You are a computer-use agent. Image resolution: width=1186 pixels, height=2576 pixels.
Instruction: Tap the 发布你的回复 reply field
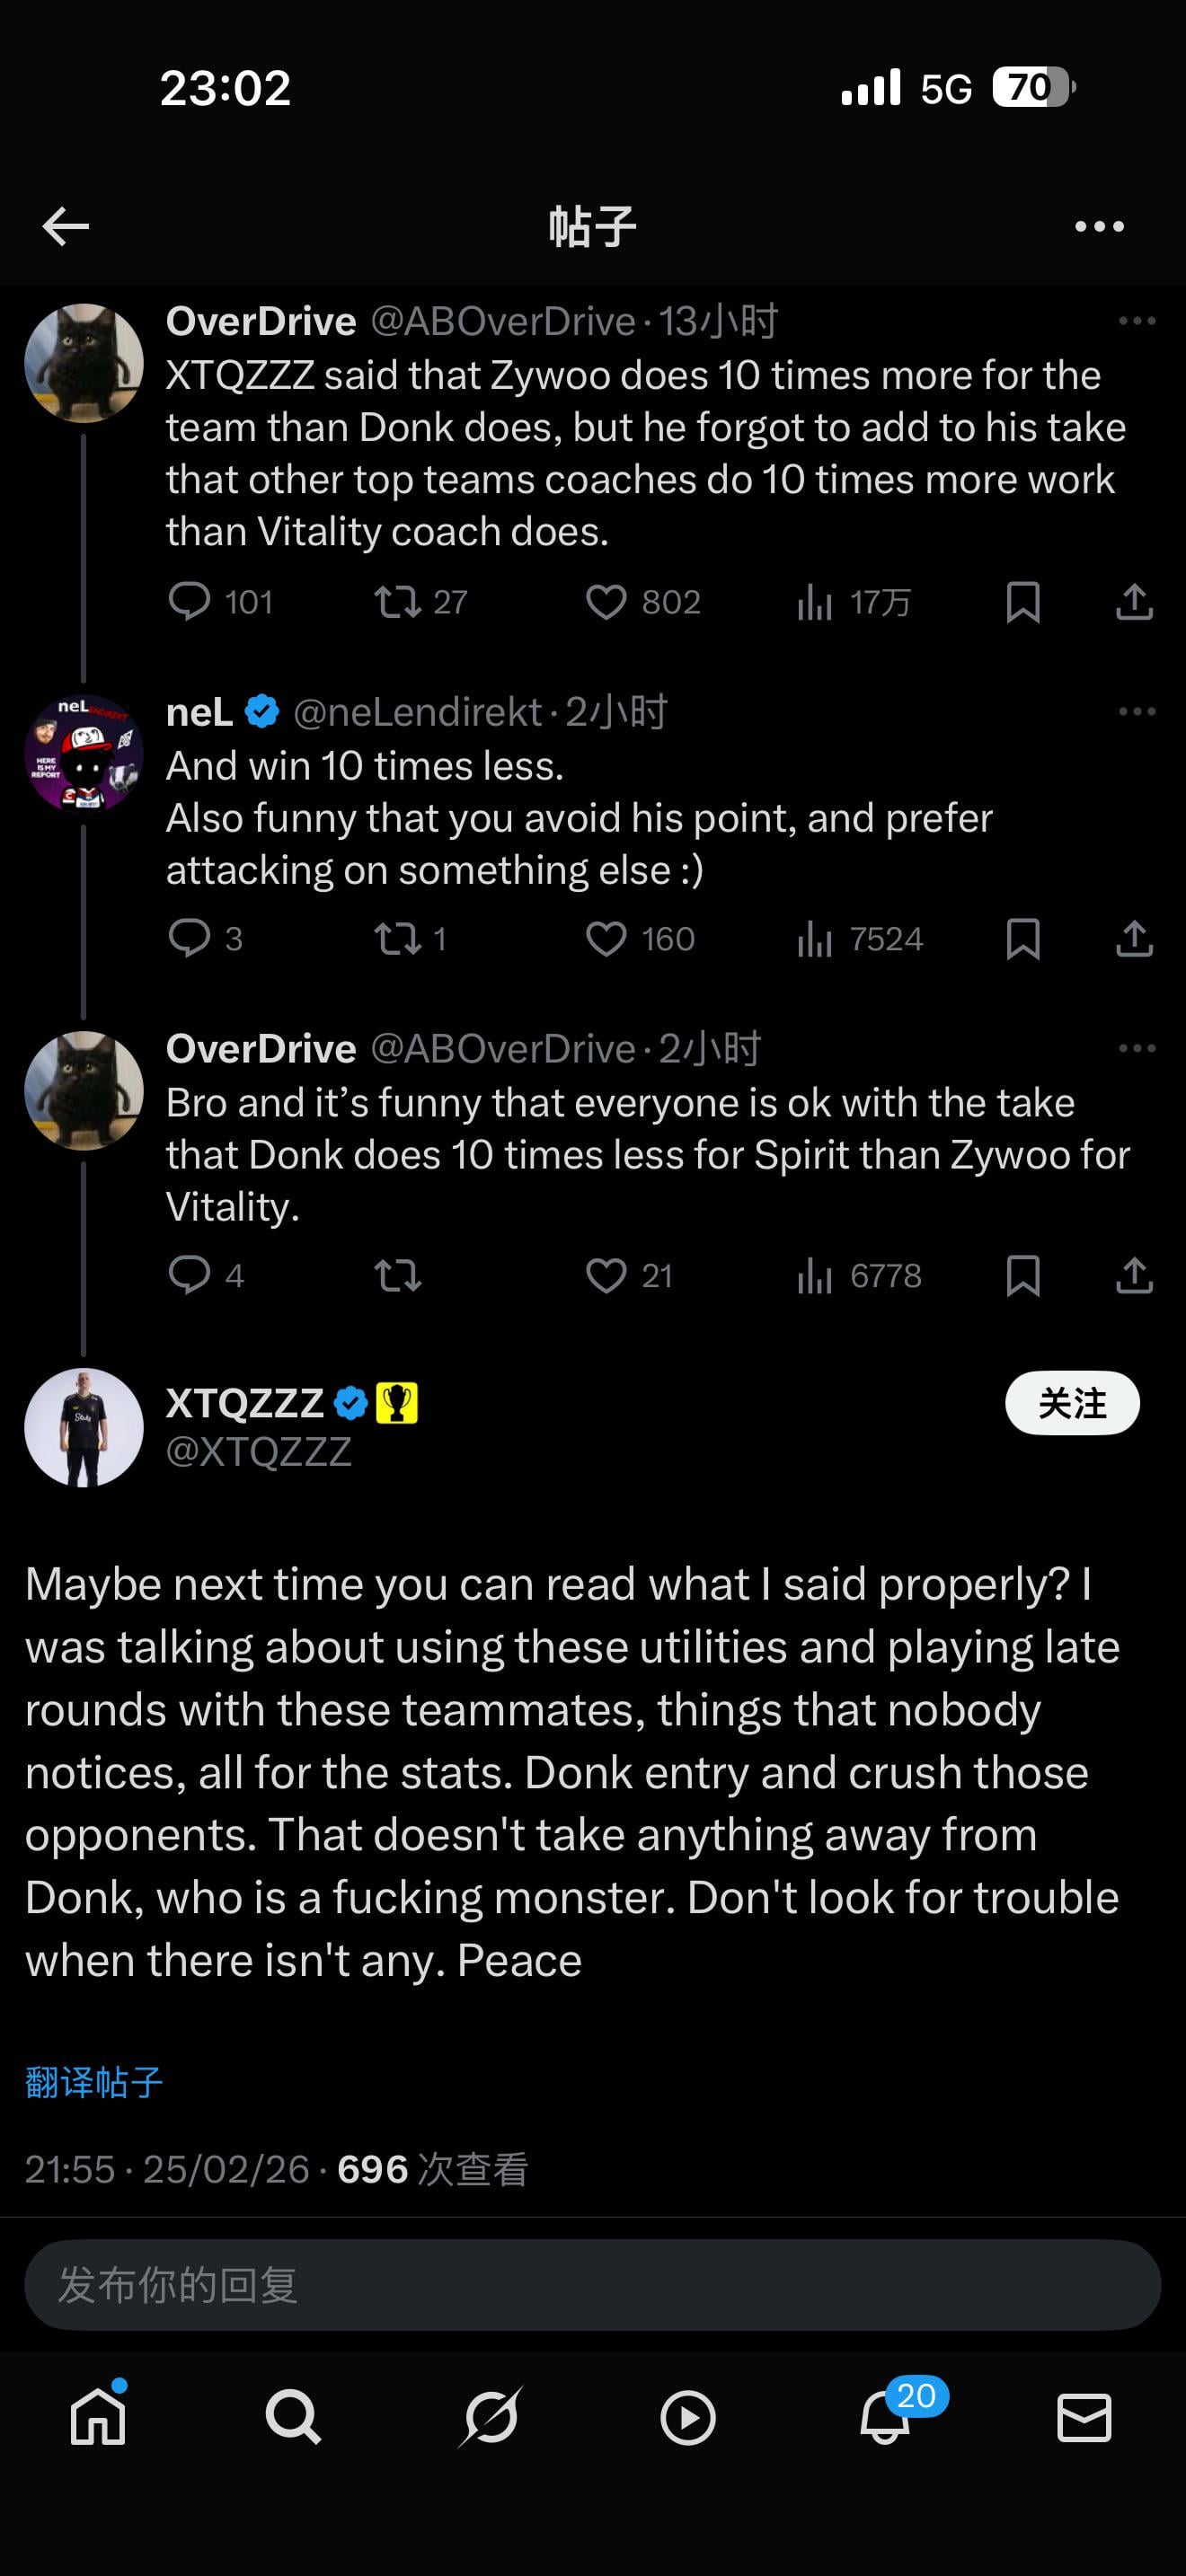592,2285
